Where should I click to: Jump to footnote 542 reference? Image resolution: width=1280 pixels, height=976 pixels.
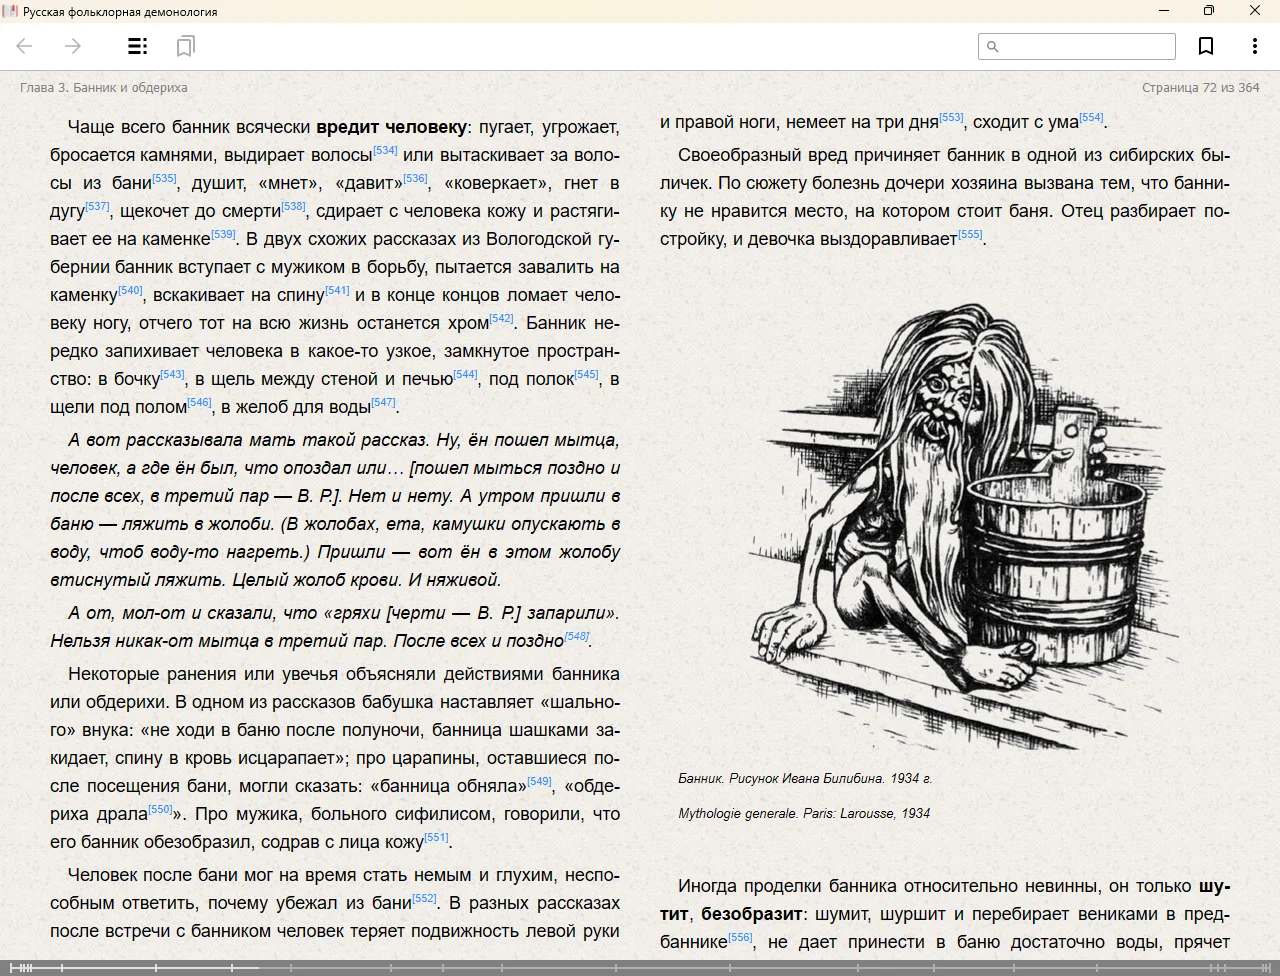[x=501, y=319]
